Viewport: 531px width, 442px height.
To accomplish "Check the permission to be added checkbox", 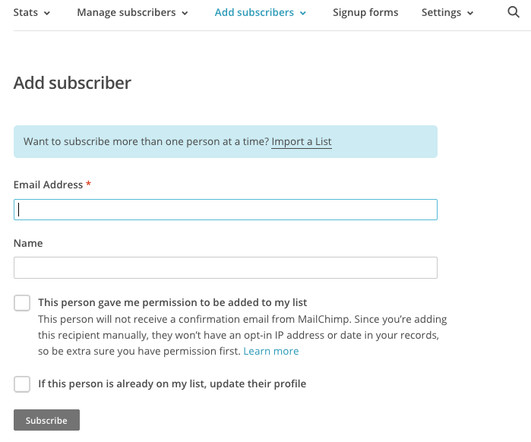I will 22,303.
